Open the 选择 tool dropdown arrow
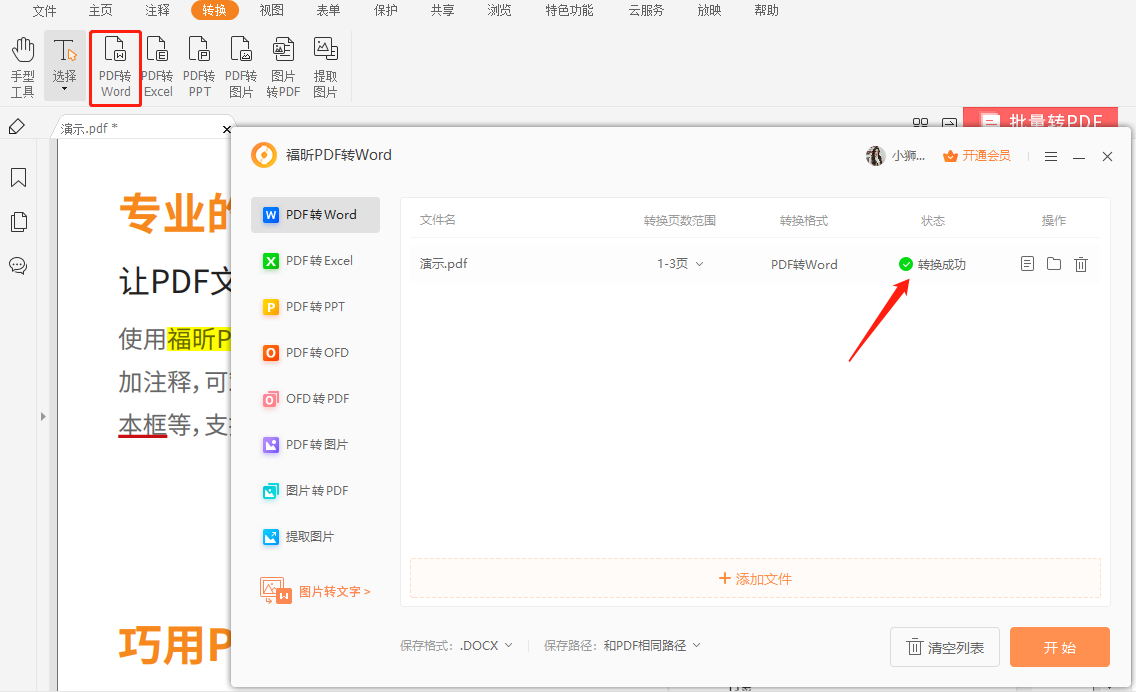The width and height of the screenshot is (1136, 692). pyautogui.click(x=64, y=89)
